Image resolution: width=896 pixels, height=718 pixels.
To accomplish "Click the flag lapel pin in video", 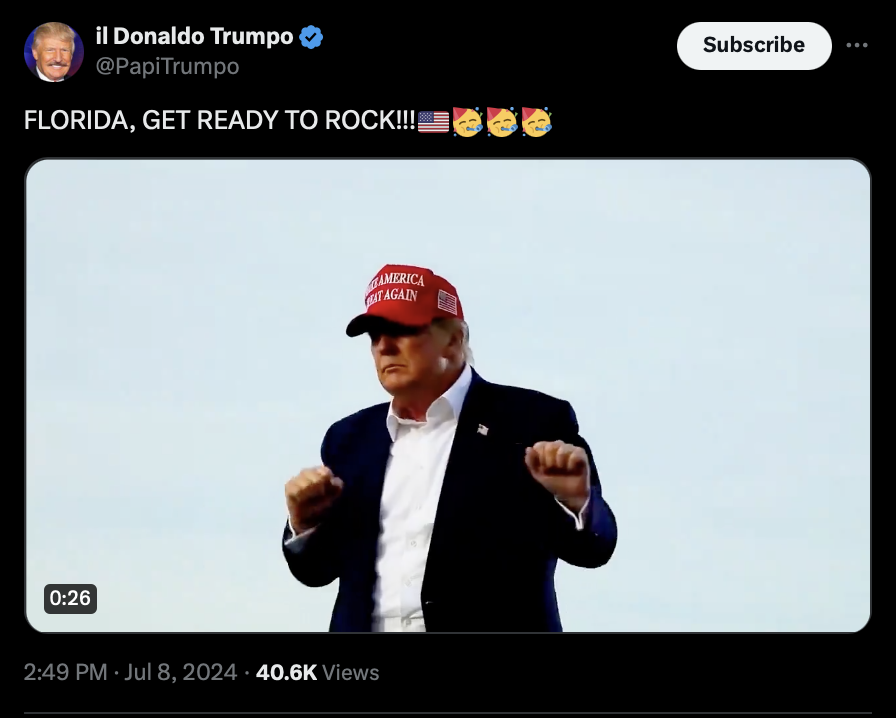I will [x=483, y=429].
